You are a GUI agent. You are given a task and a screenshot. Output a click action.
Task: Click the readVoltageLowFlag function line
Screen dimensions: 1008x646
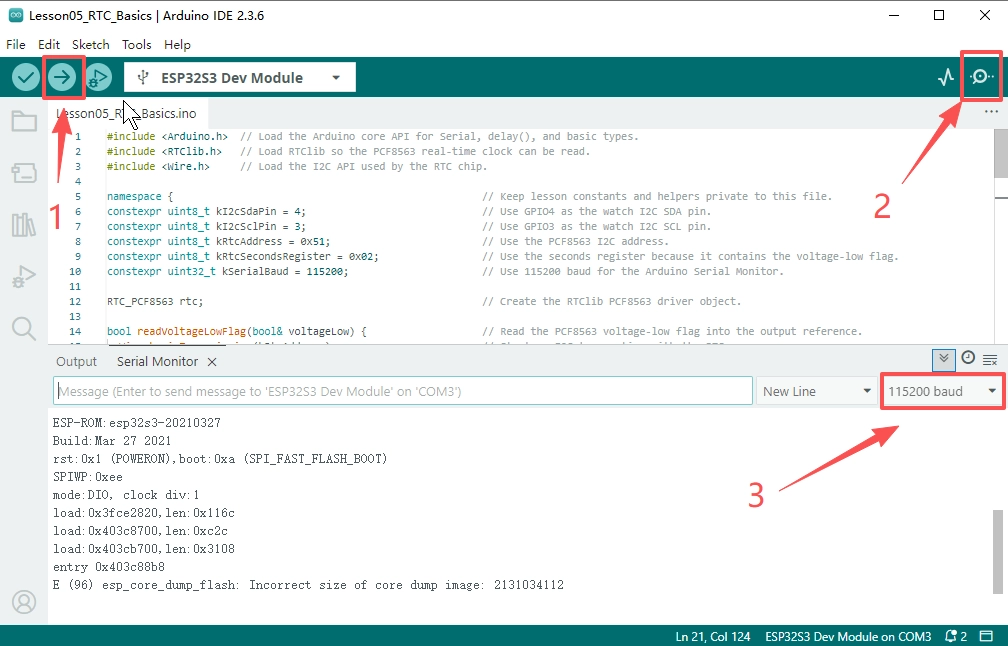(484, 332)
